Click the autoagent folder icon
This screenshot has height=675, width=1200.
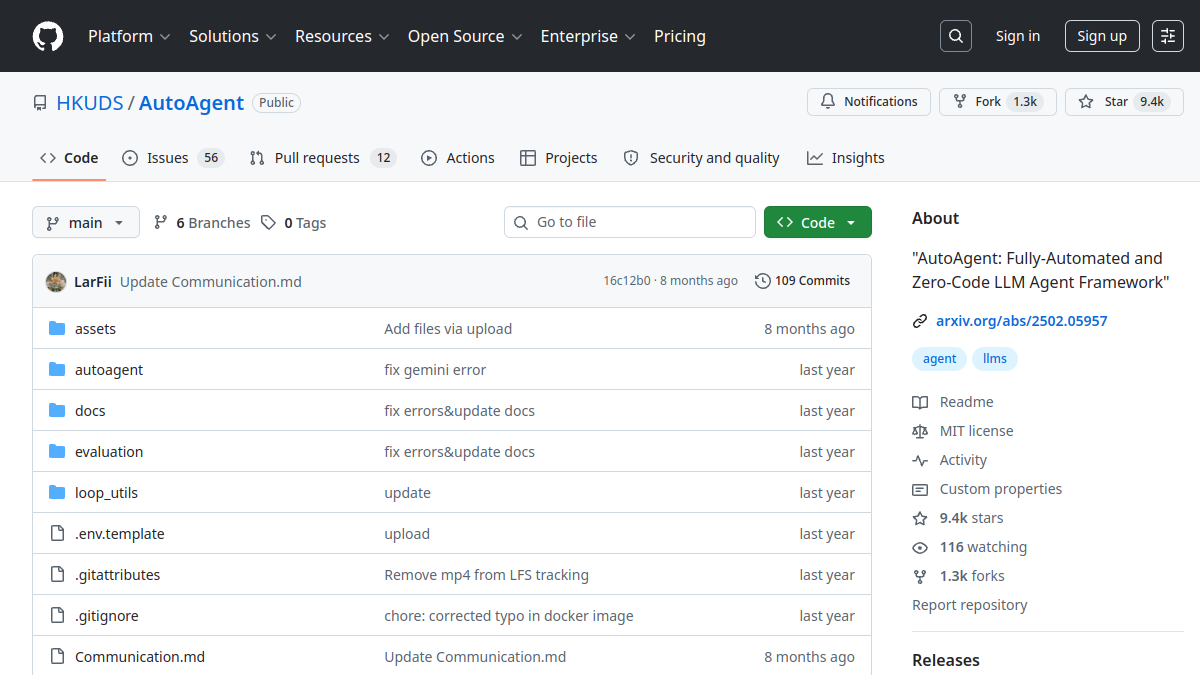[57, 370]
